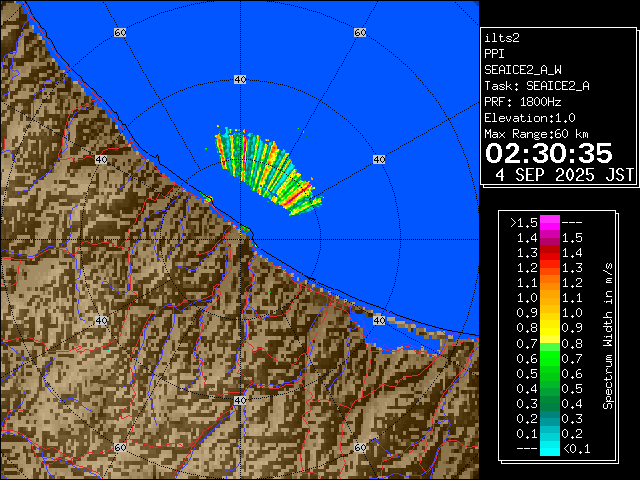Image resolution: width=640 pixels, height=480 pixels.
Task: Click the magenta >1.5 legend swatch
Action: pos(549,222)
